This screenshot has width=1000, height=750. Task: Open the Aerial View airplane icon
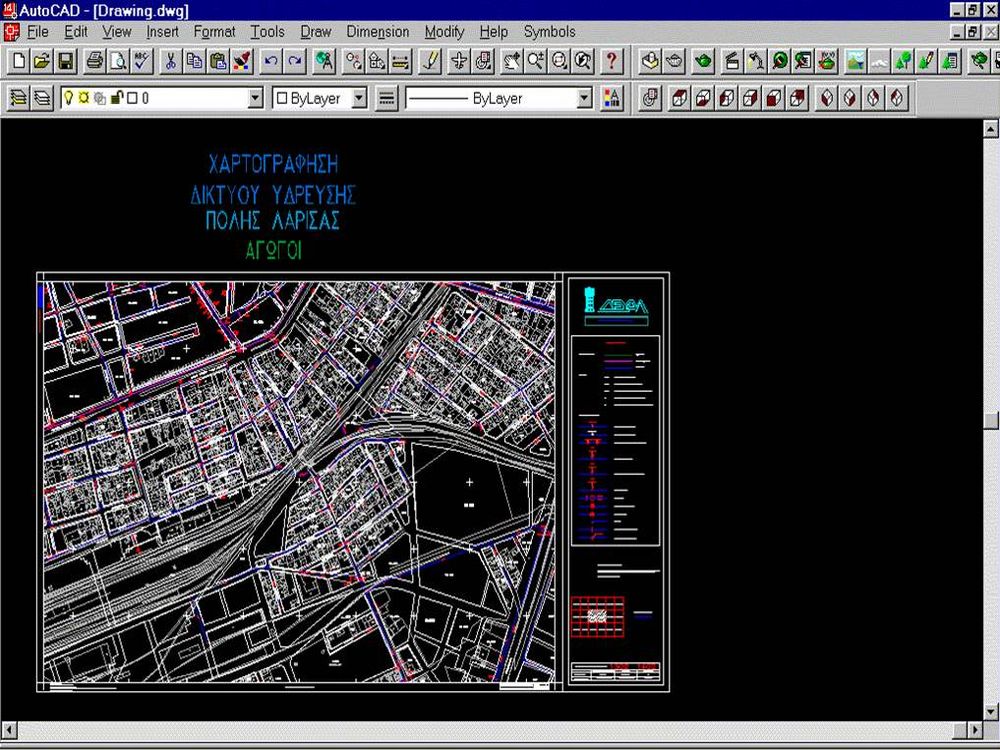[x=459, y=61]
